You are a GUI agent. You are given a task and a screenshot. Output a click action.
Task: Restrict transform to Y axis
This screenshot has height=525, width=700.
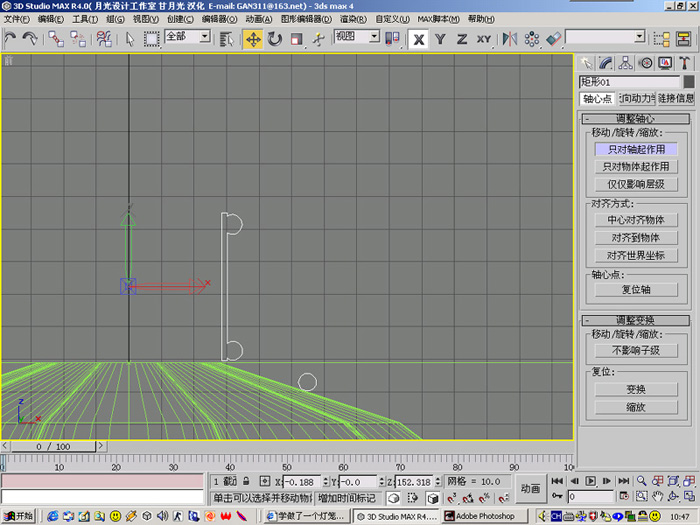(440, 39)
